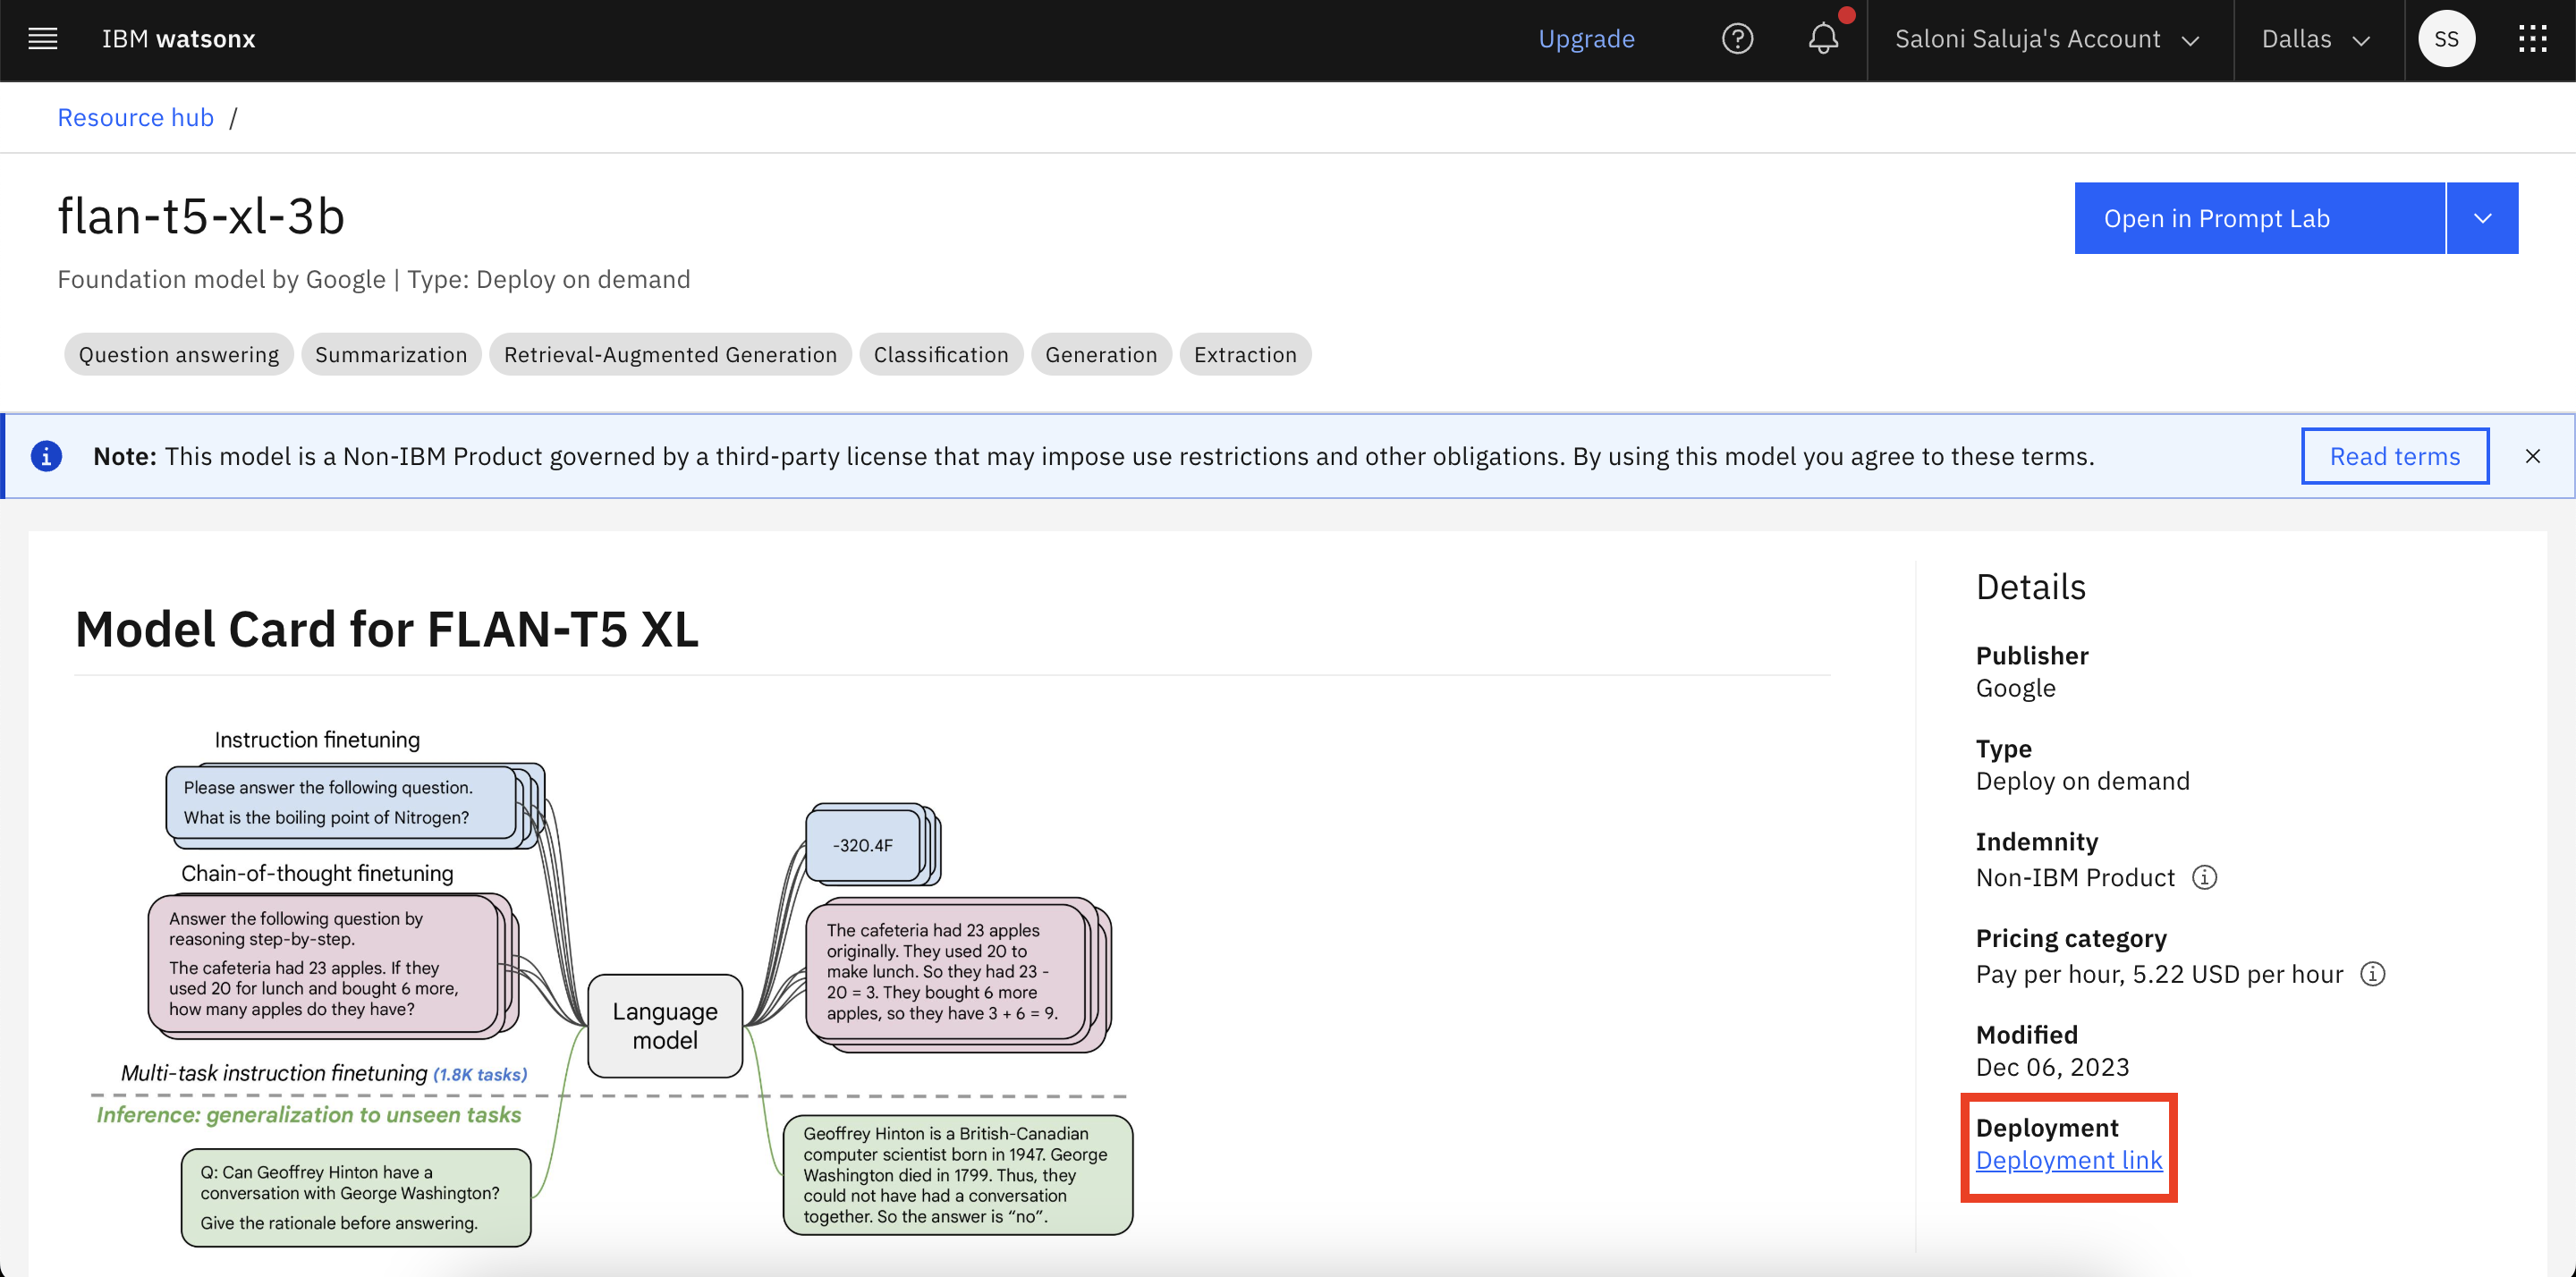Image resolution: width=2576 pixels, height=1277 pixels.
Task: Click the Modified date Dec 06, 2023
Action: pyautogui.click(x=2052, y=1067)
